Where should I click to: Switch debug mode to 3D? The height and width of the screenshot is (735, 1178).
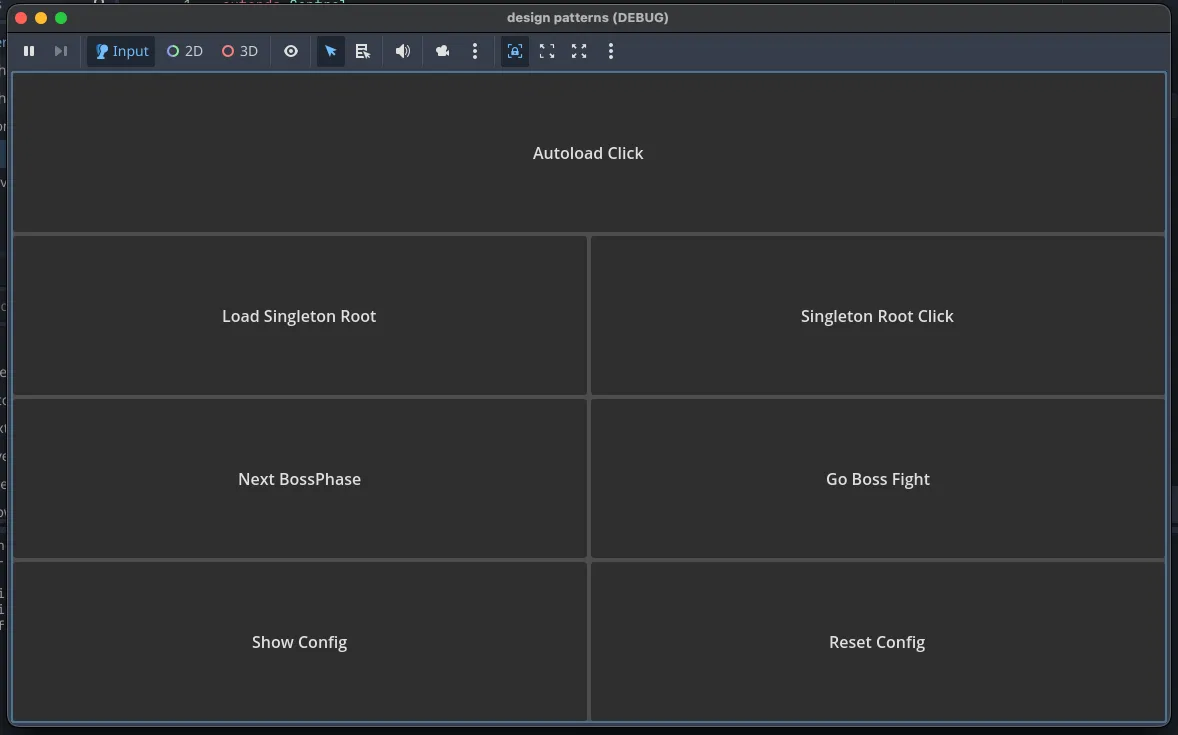tap(239, 51)
